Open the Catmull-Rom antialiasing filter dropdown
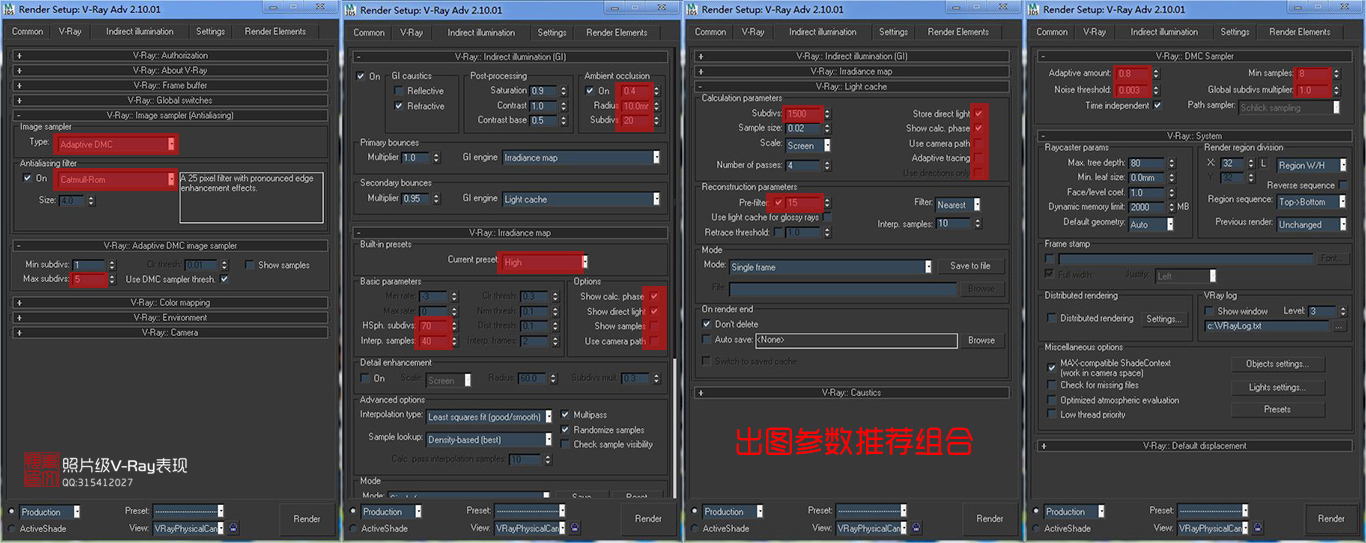This screenshot has width=1366, height=543. click(x=116, y=179)
